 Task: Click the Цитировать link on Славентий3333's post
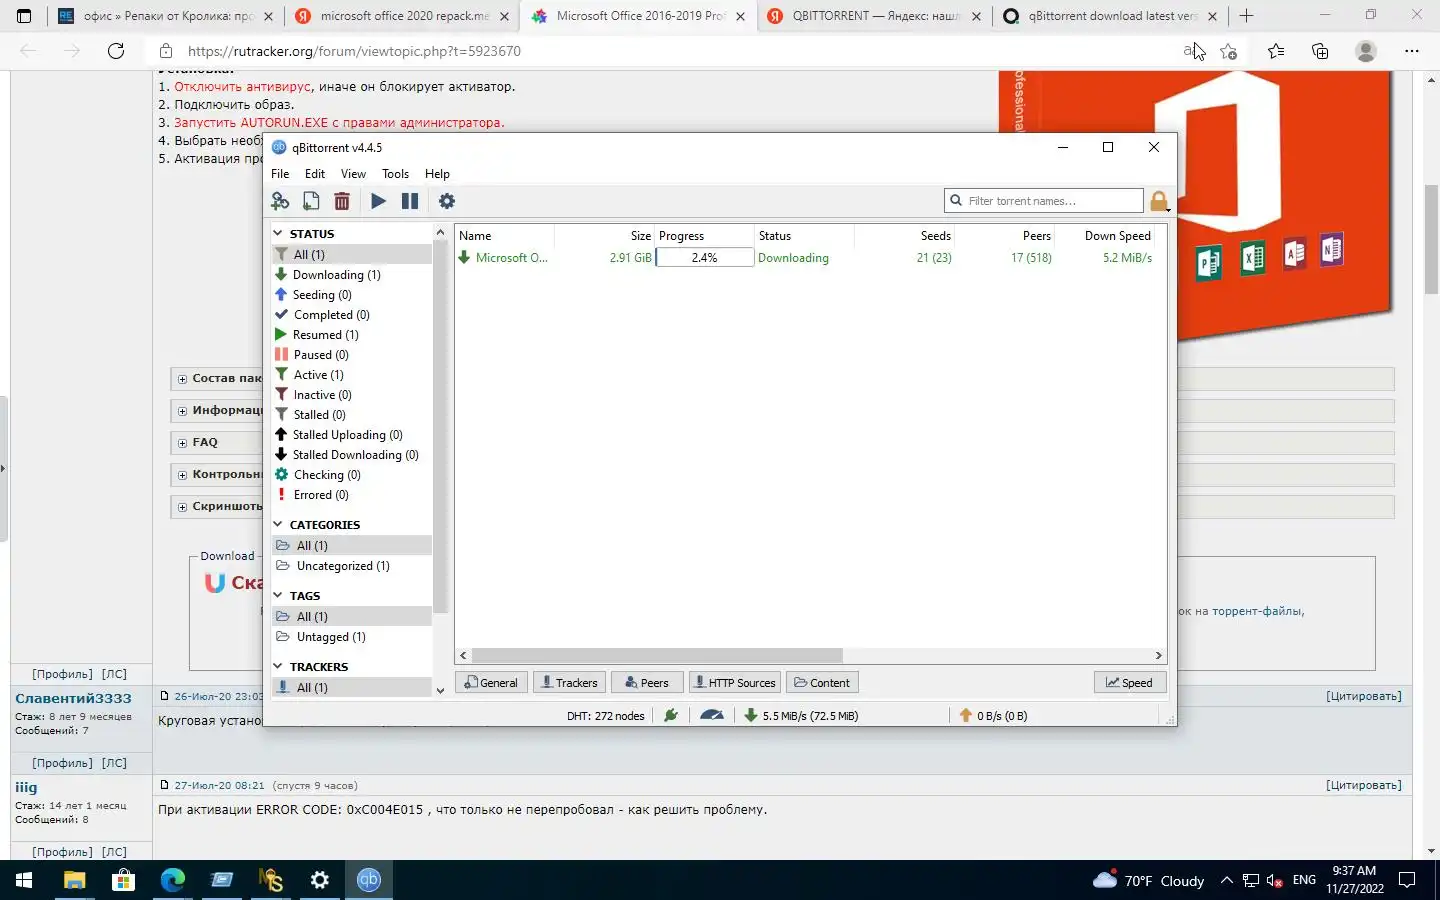tap(1364, 696)
